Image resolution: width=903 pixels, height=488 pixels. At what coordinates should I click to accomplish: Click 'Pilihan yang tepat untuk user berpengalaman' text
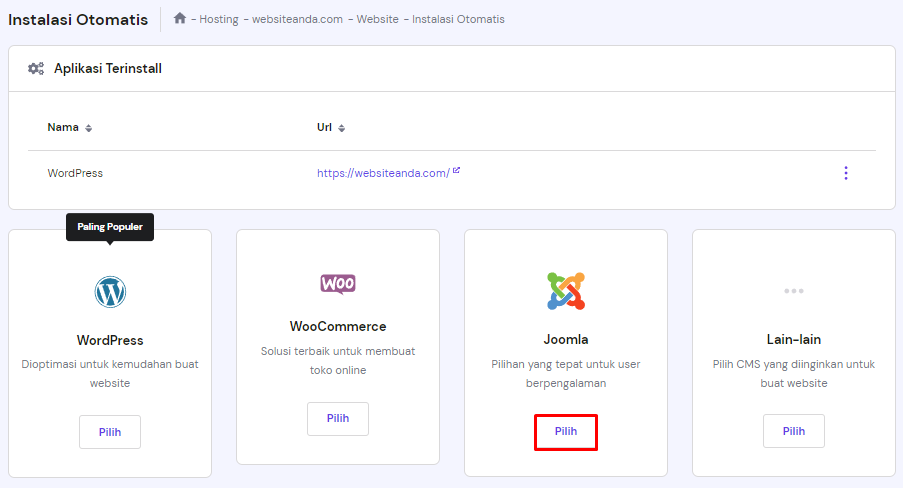[566, 373]
